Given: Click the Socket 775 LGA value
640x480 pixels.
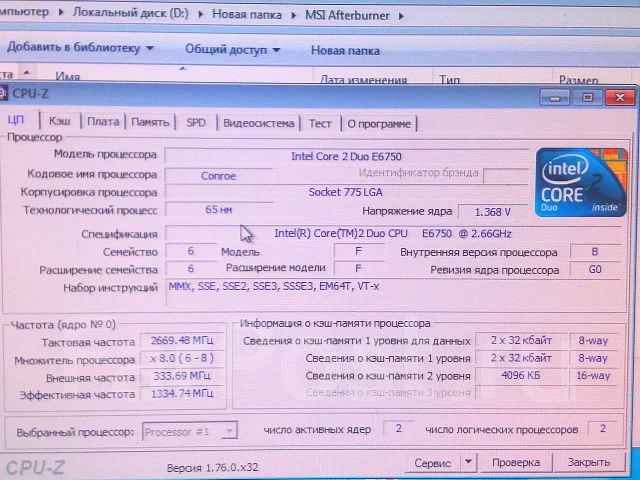Looking at the screenshot, I should [x=345, y=192].
